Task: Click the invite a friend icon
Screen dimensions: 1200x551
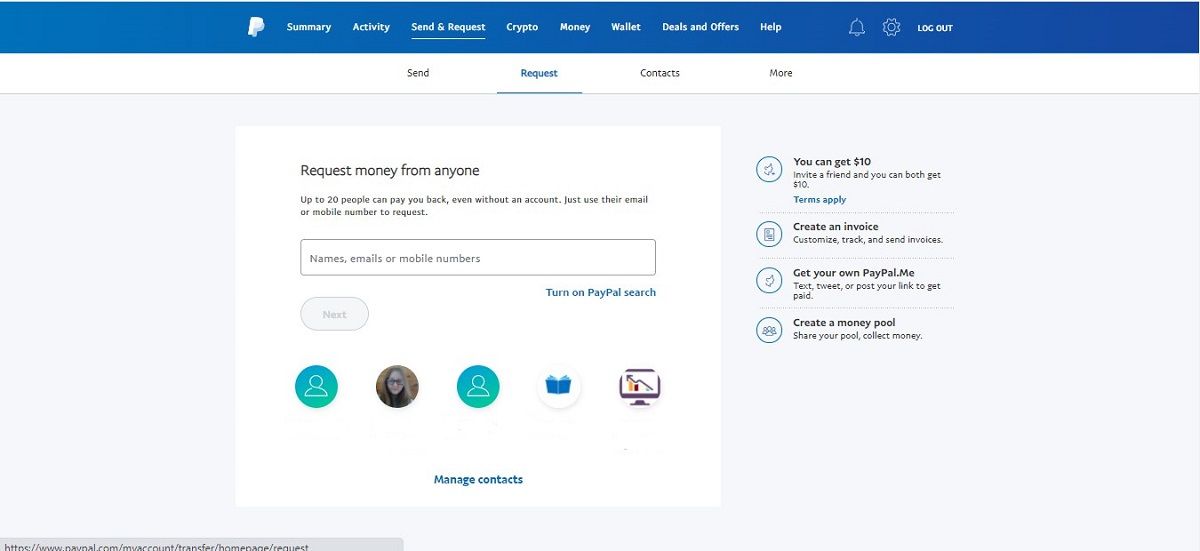Action: tap(769, 170)
